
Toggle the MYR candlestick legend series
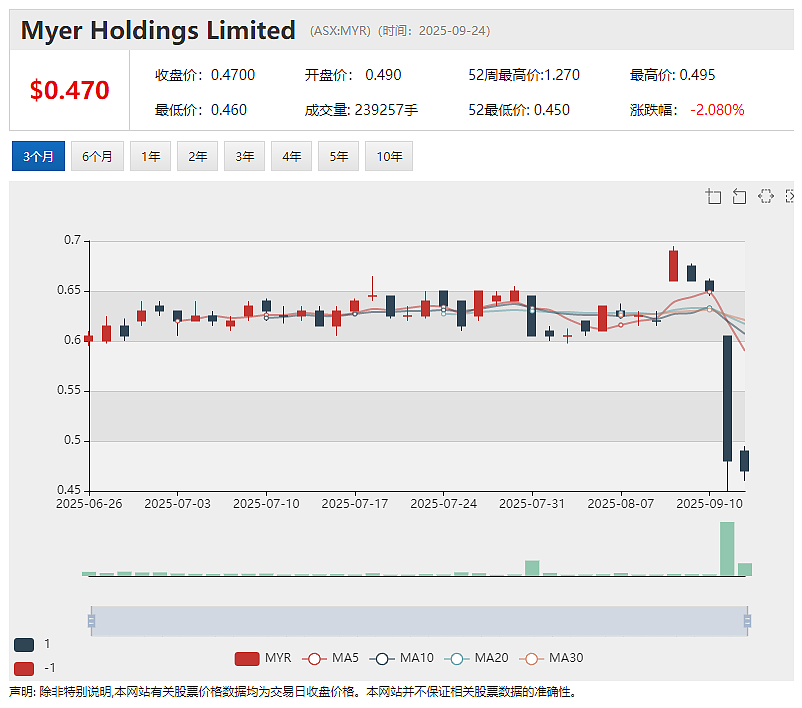point(263,658)
